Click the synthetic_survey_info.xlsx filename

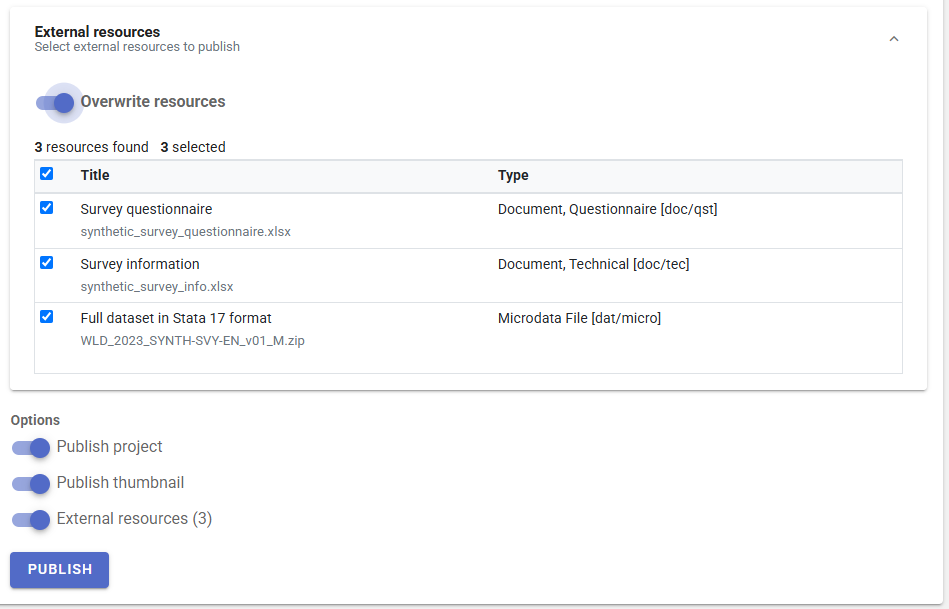tap(157, 286)
